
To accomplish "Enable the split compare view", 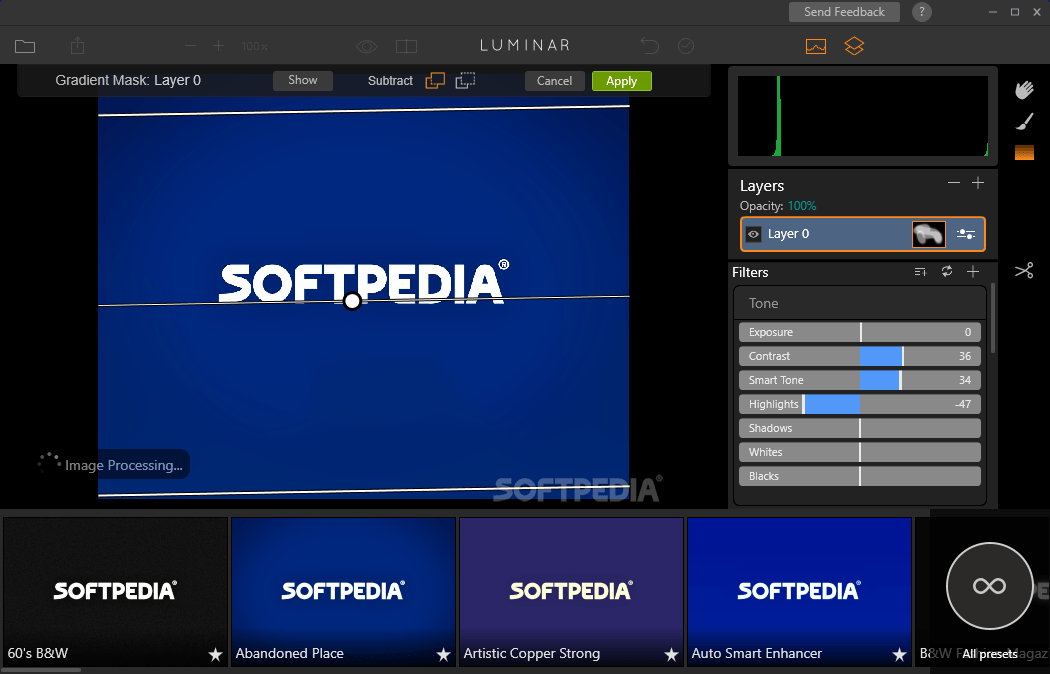I will point(406,46).
